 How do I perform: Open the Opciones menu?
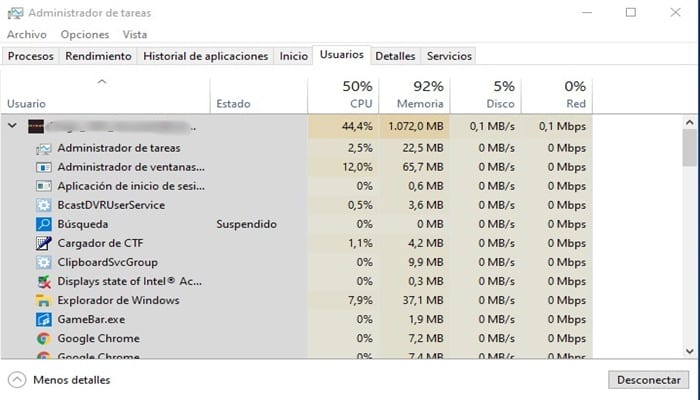(85, 34)
